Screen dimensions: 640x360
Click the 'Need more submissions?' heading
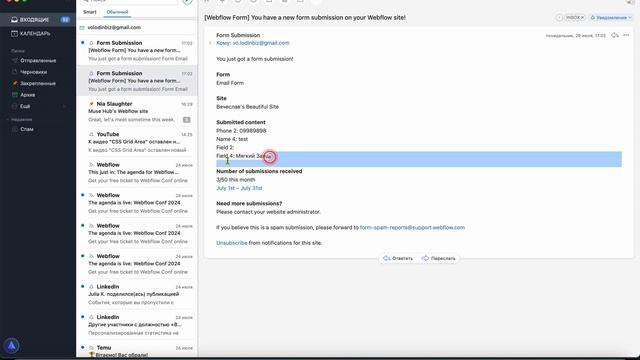[249, 203]
